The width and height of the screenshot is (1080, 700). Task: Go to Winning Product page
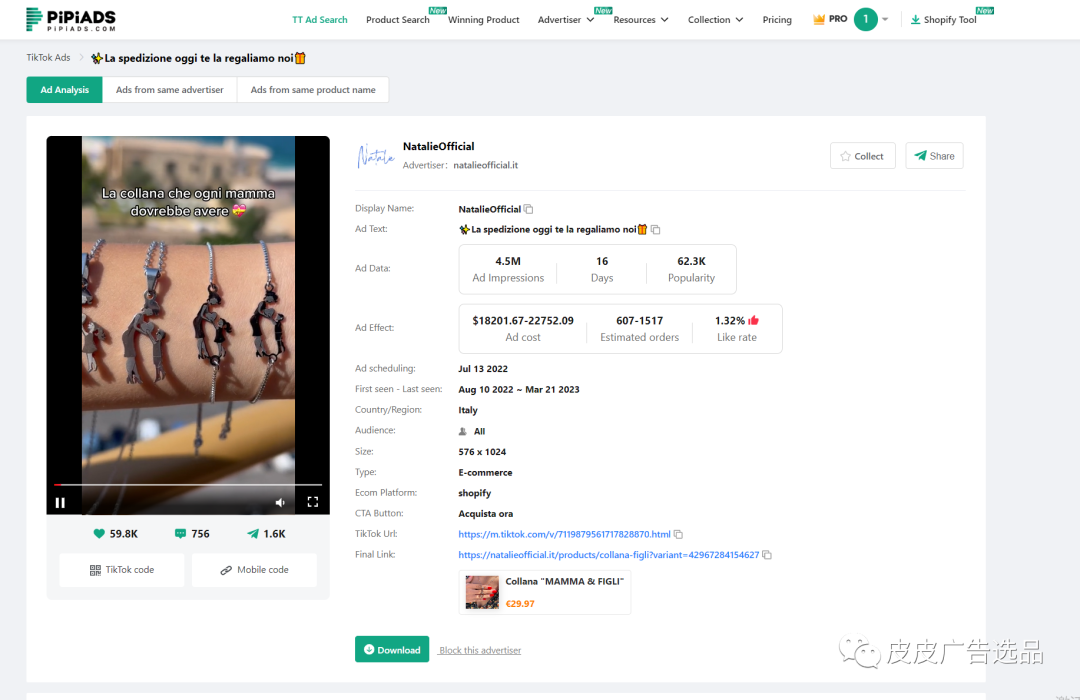pos(484,20)
